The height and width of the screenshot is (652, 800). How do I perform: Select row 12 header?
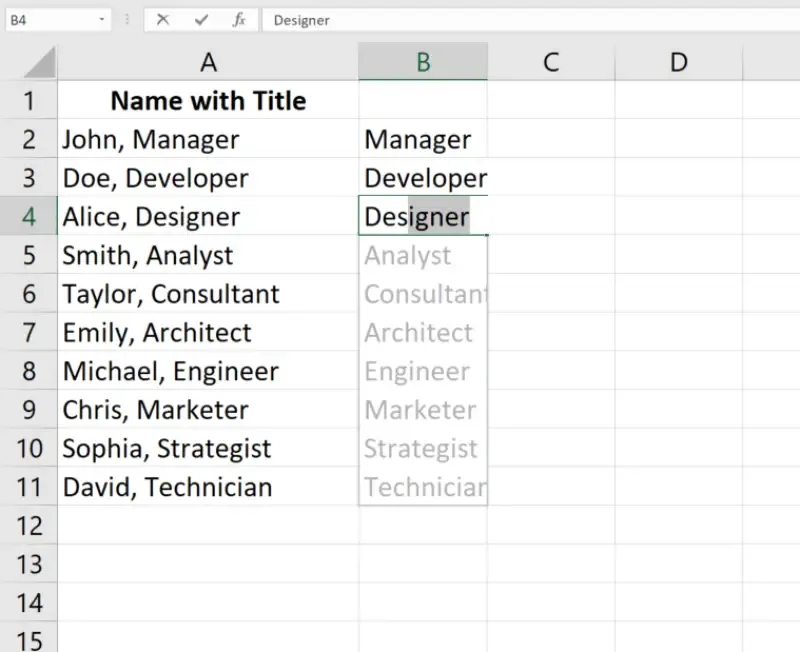28,526
